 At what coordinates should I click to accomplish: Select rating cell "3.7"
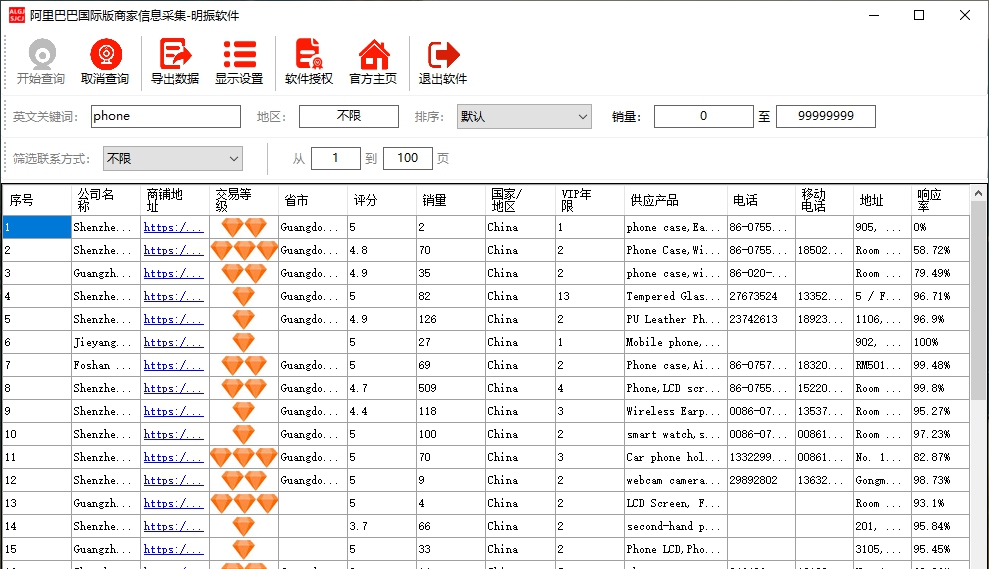[382, 527]
